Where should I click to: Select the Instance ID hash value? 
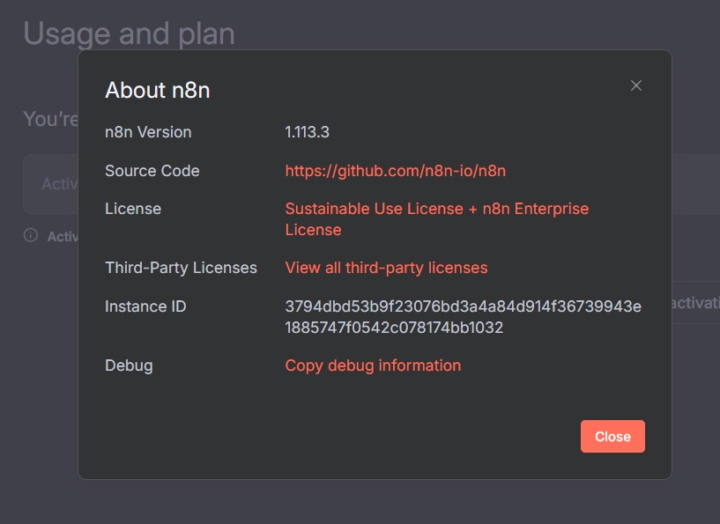(x=463, y=317)
